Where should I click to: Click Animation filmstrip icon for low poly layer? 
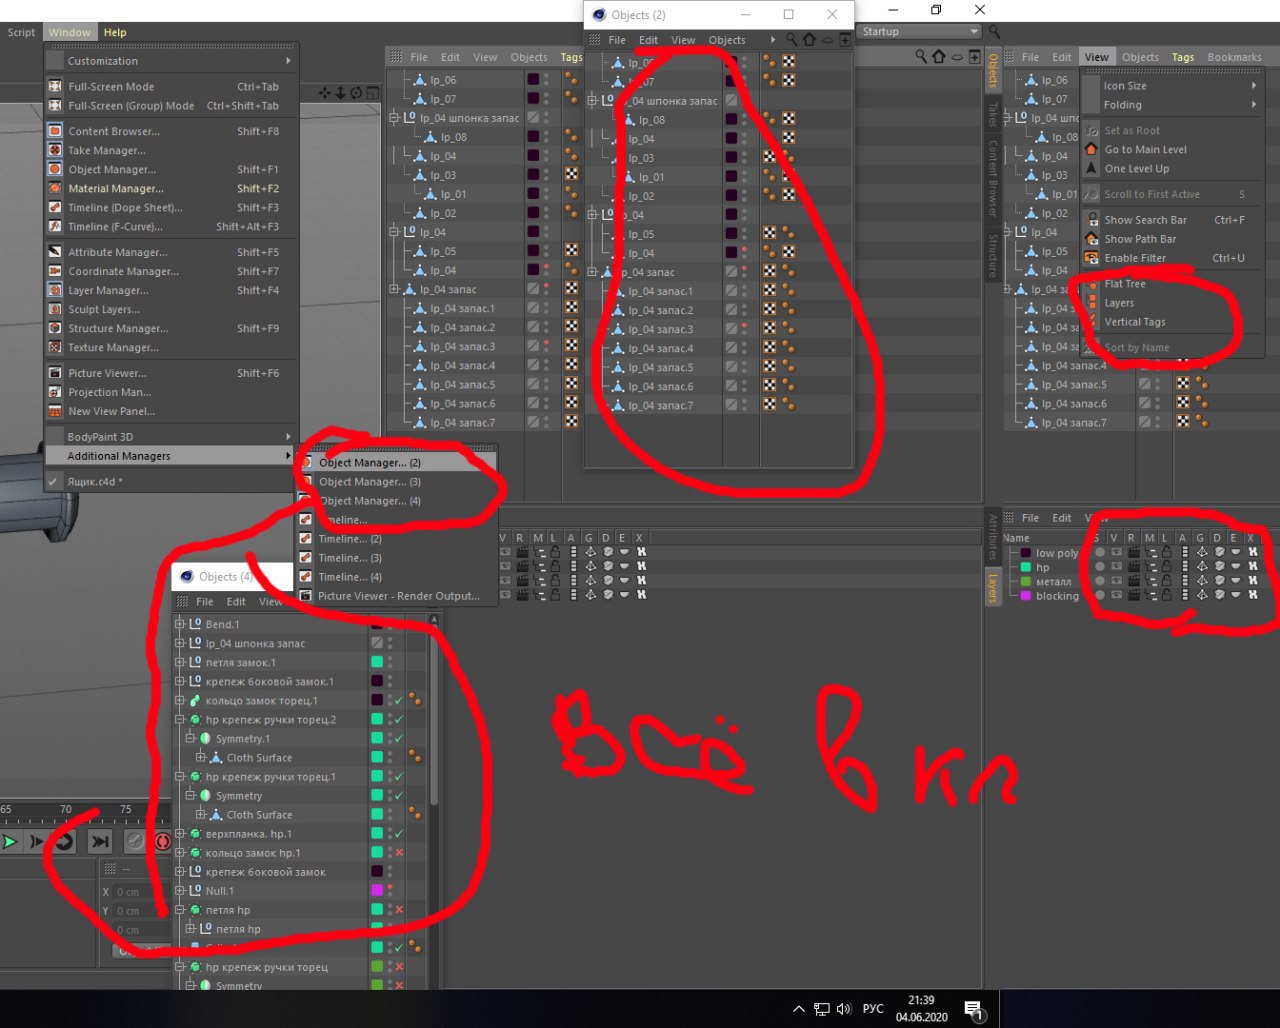pos(1184,552)
